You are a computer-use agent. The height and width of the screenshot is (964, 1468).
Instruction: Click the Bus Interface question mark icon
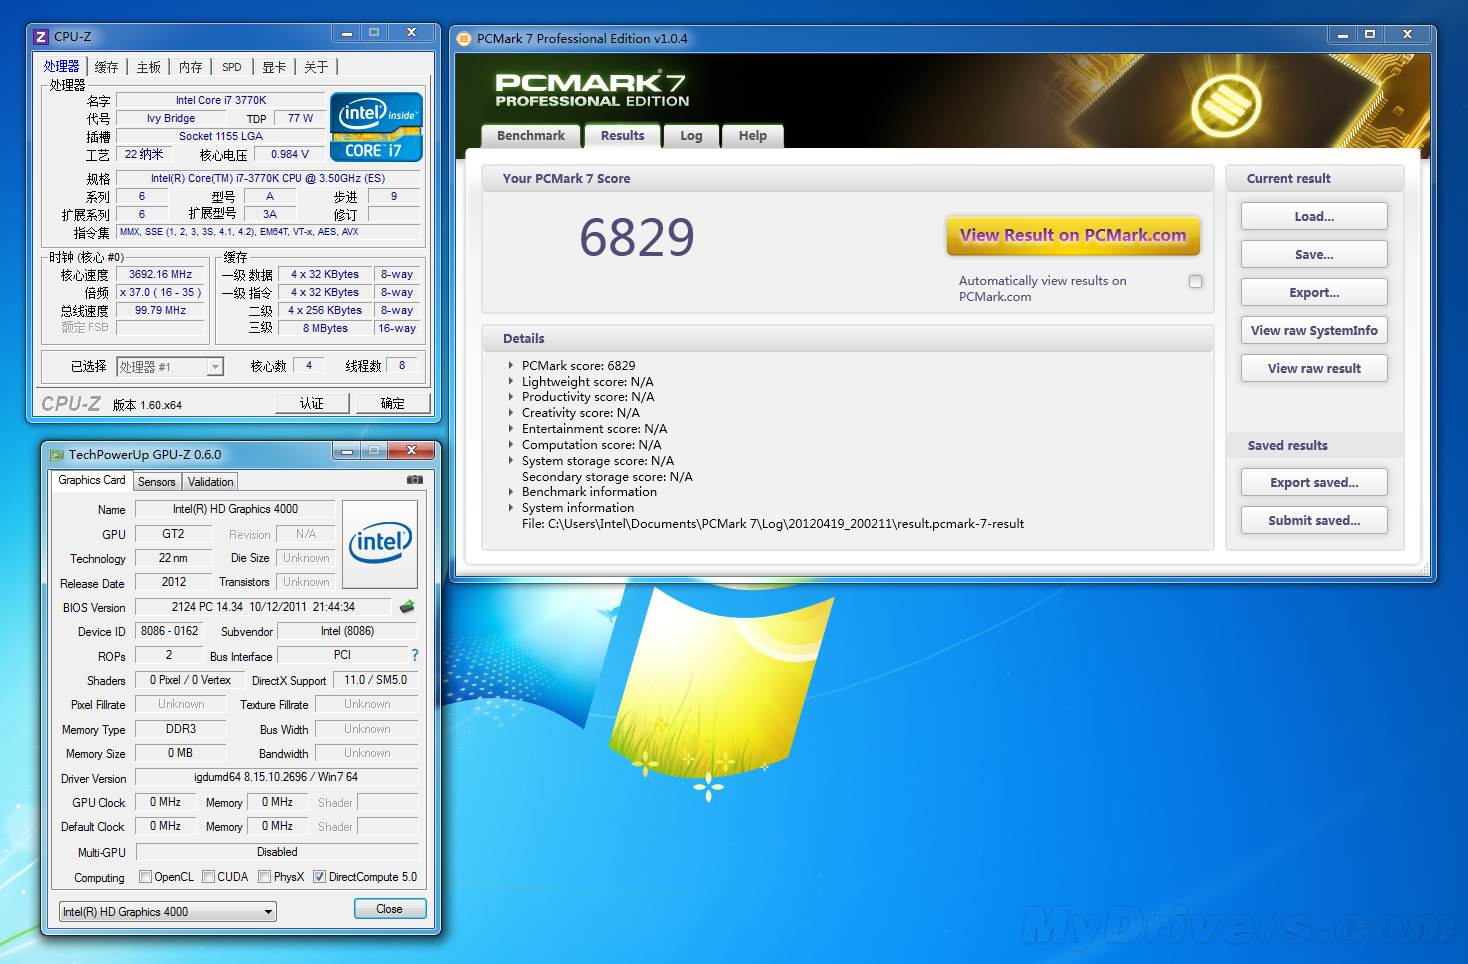[x=414, y=655]
